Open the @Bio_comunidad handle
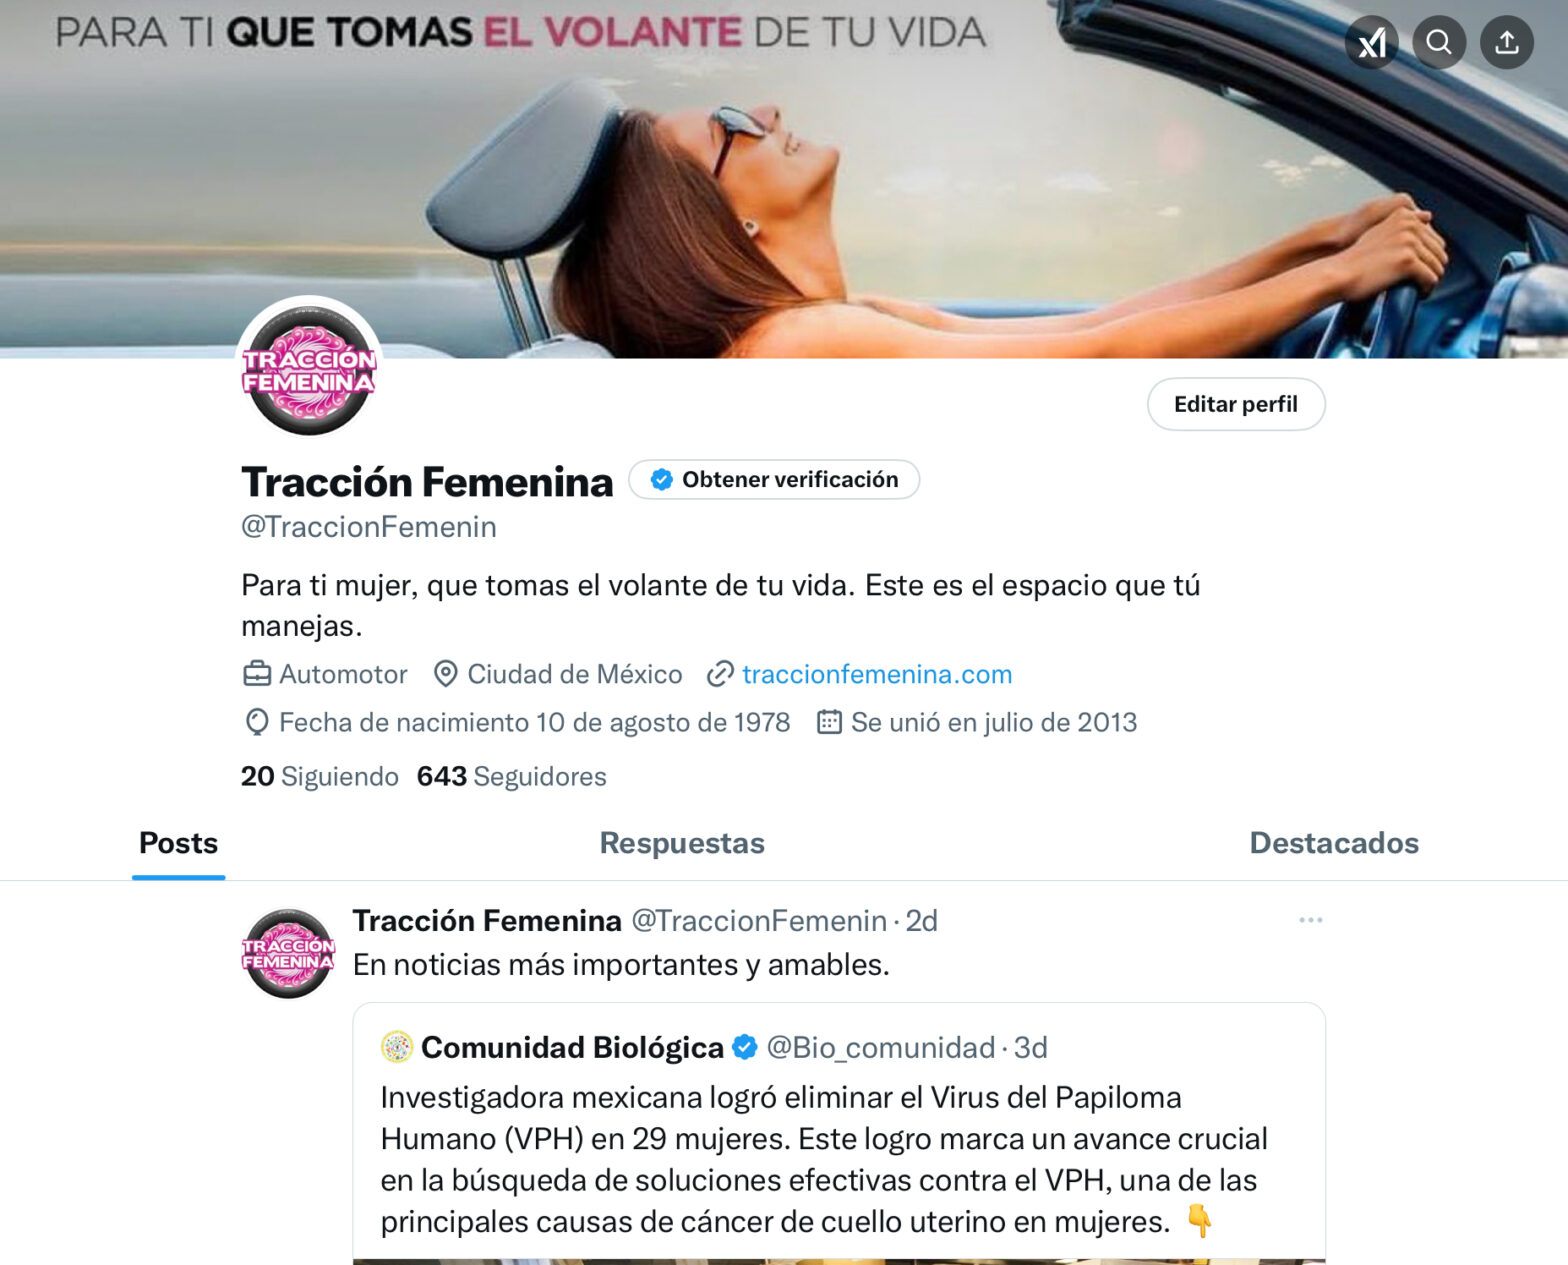 click(881, 1047)
